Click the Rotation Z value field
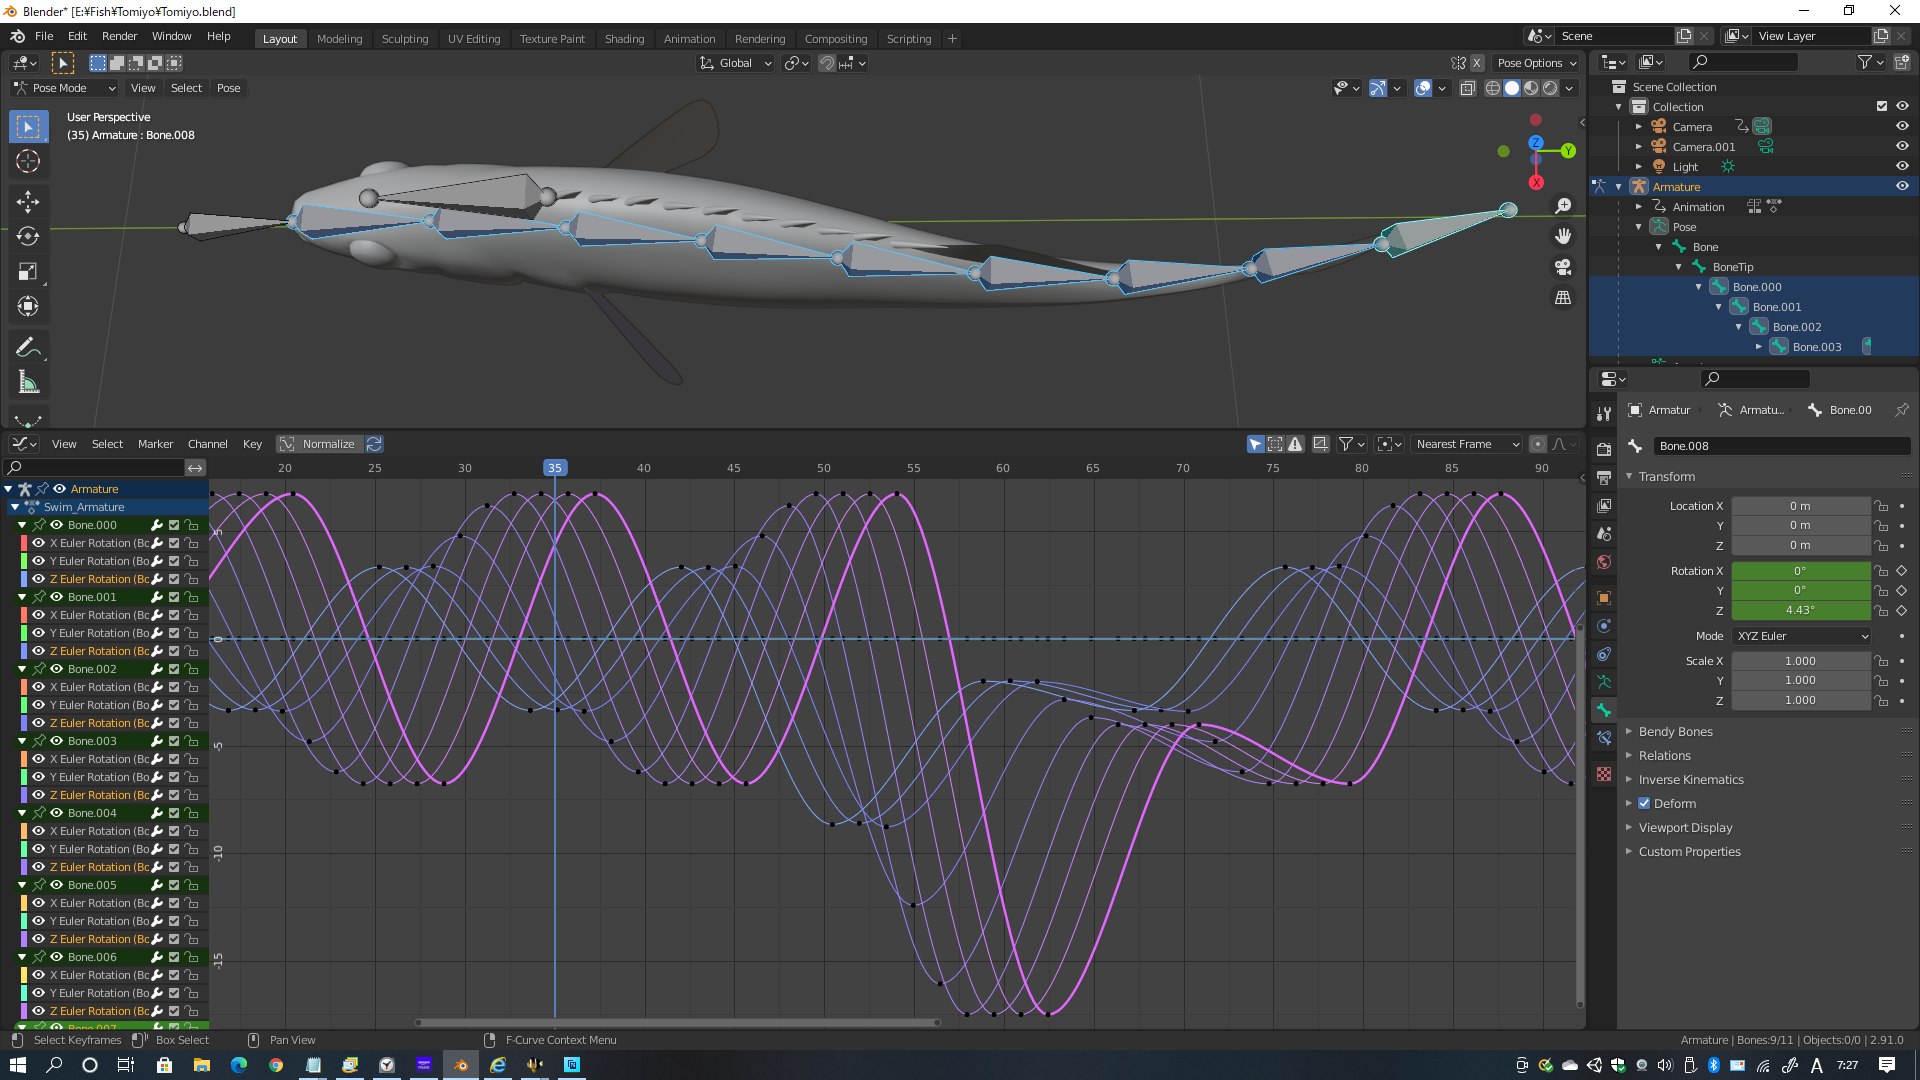This screenshot has width=1920, height=1080. (1800, 610)
